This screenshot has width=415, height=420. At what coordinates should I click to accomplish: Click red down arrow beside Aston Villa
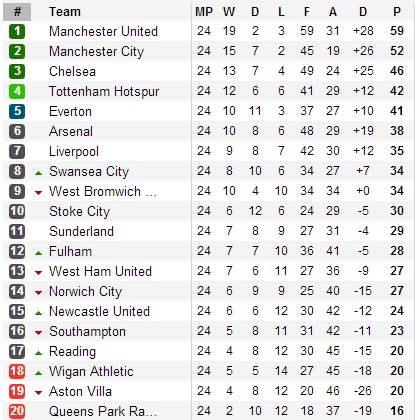tap(39, 393)
